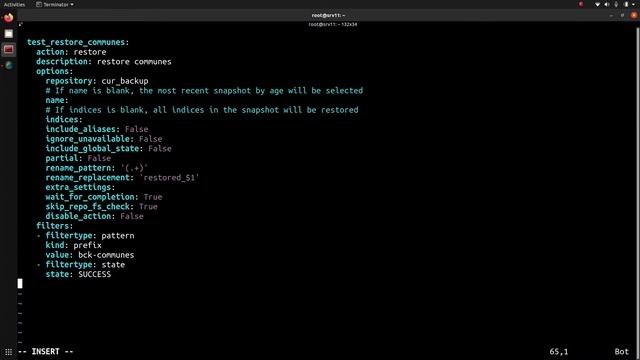Click on 'action: restore' line

[x=71, y=52]
